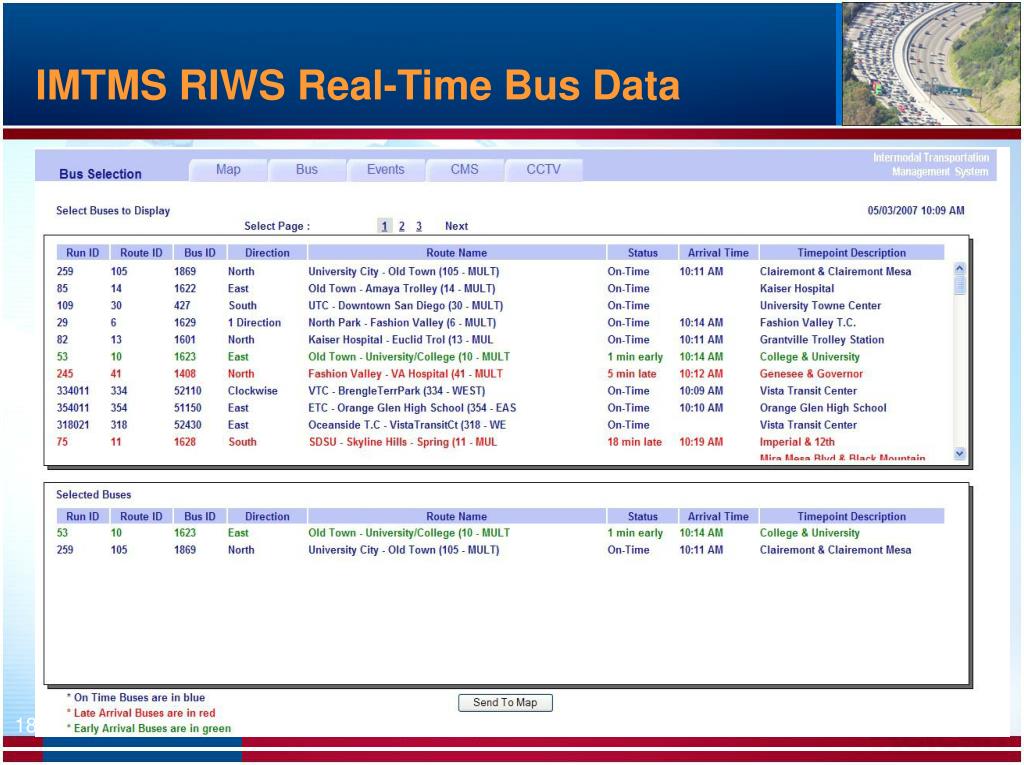This screenshot has width=1024, height=765.
Task: Click Bus ID 52430 cell
Action: [188, 425]
